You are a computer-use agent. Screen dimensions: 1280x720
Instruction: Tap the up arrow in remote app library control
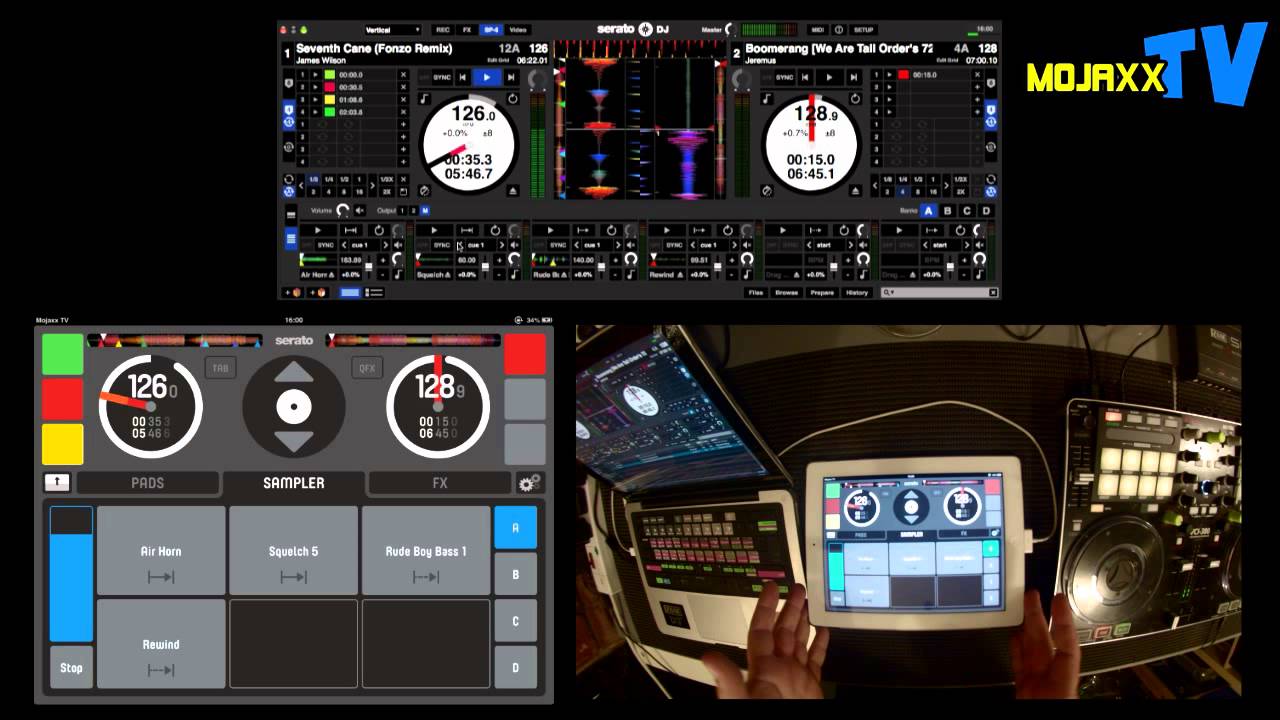click(x=294, y=373)
